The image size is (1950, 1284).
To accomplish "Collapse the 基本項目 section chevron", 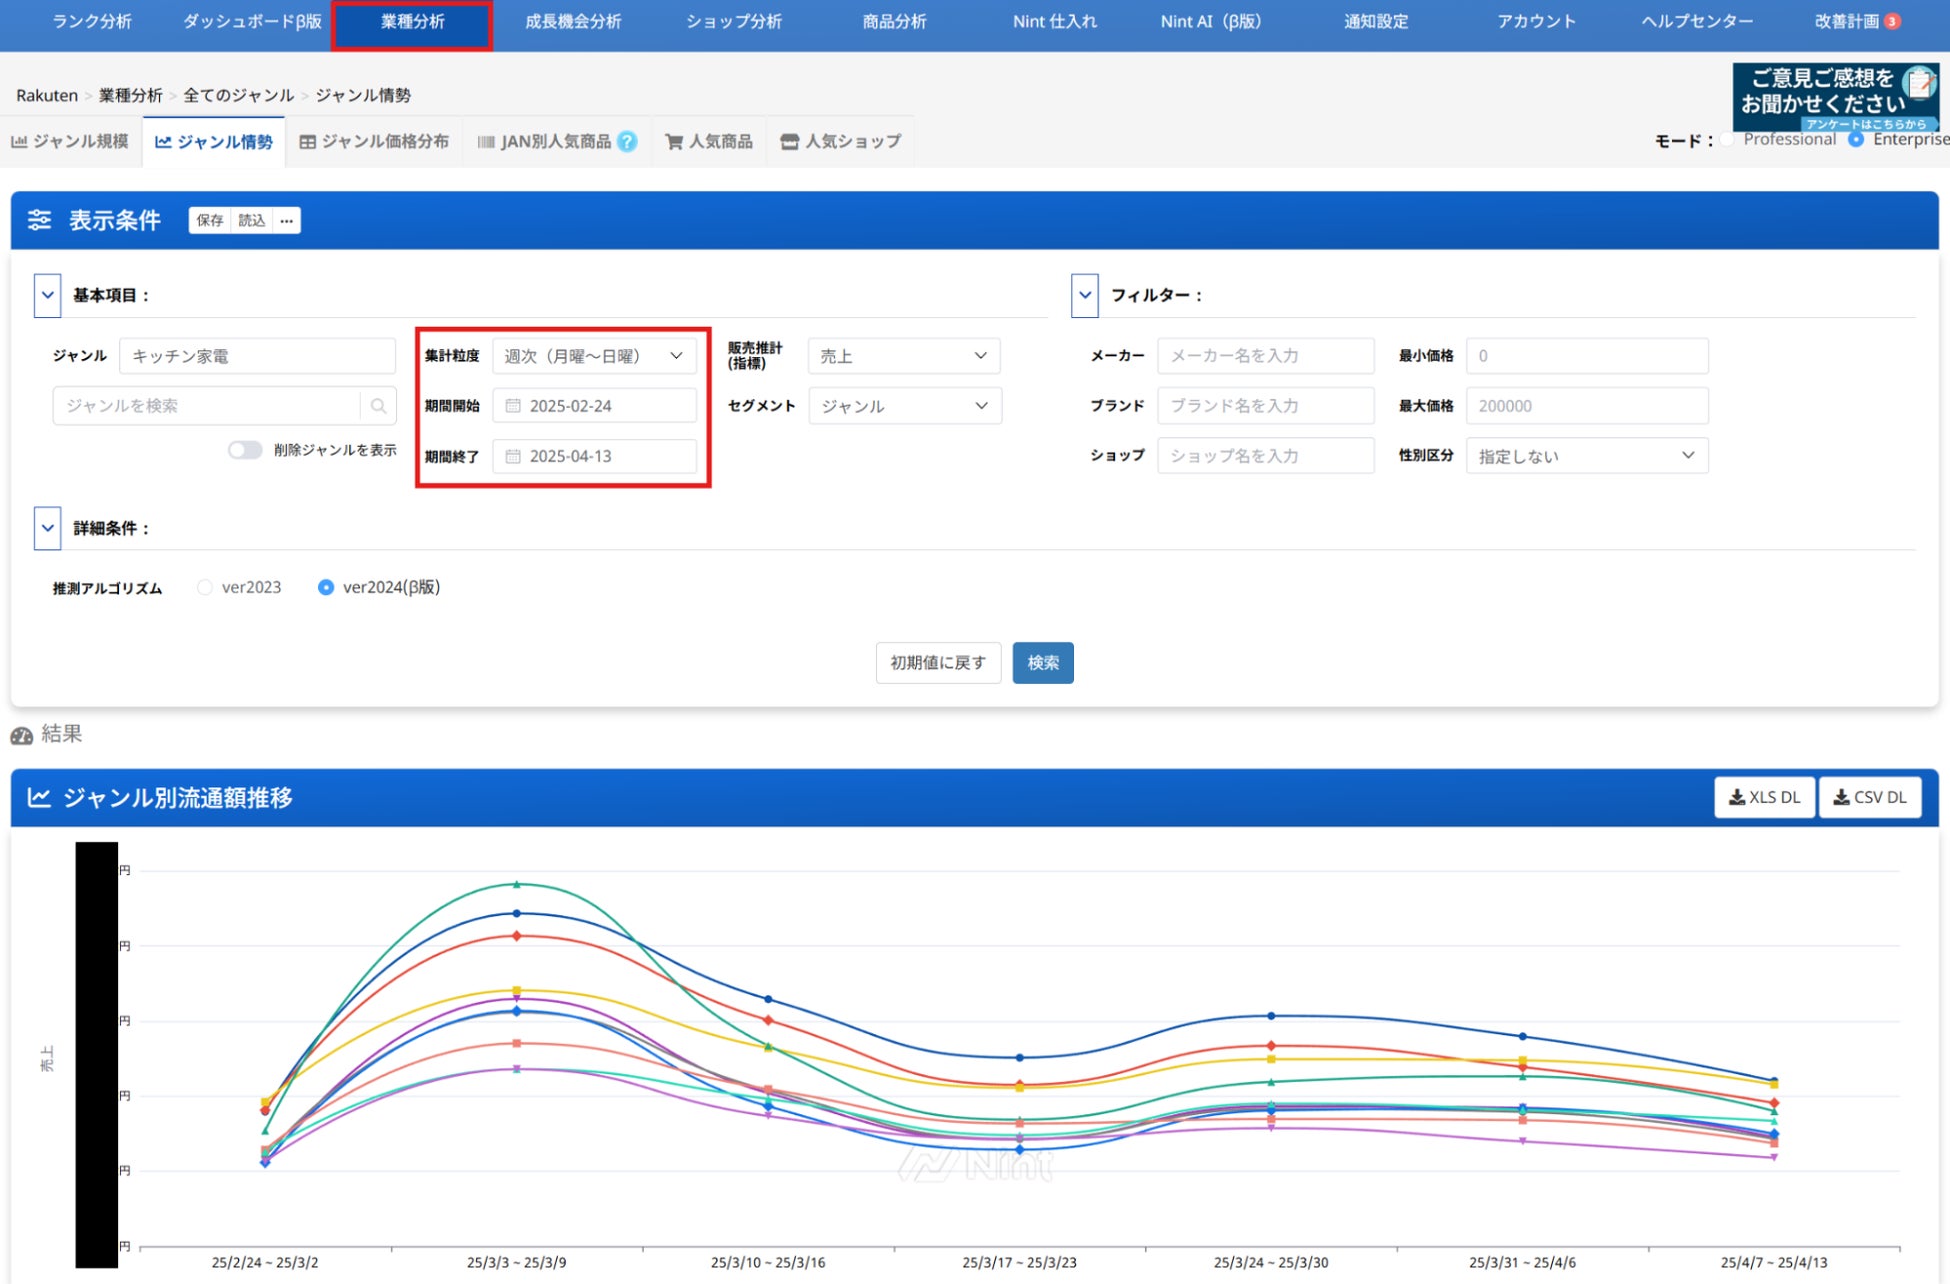I will 47,296.
